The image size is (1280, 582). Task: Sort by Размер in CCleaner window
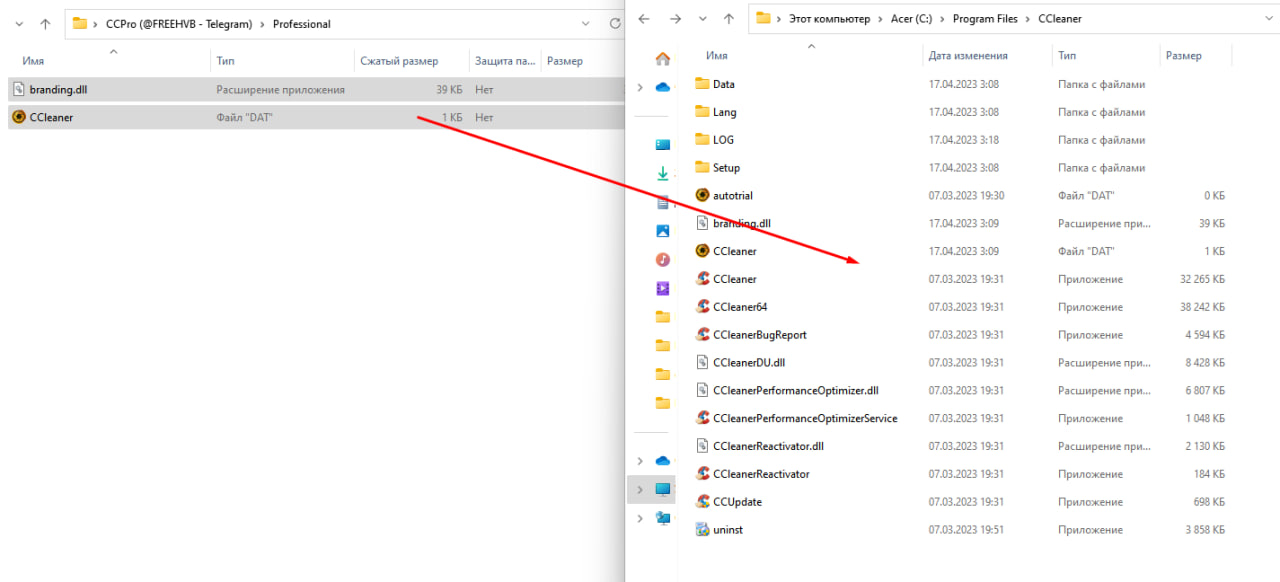pos(1184,56)
